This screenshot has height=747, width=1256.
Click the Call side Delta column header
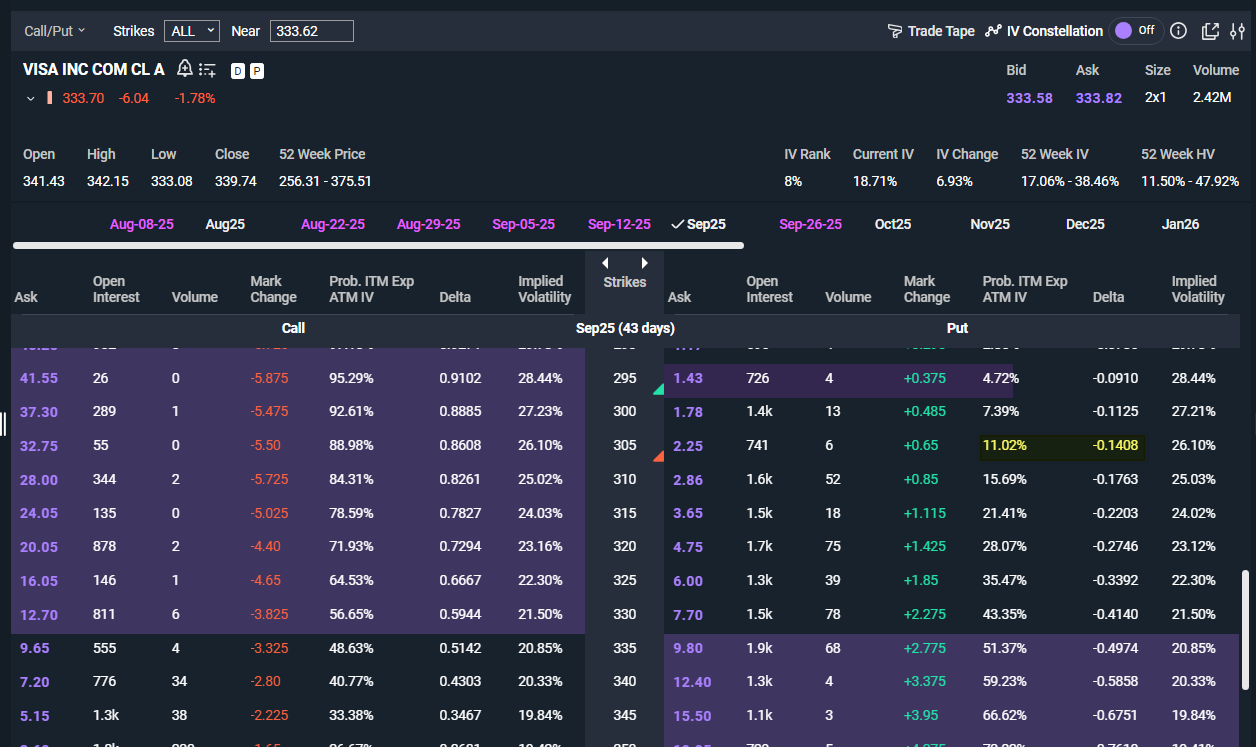455,297
